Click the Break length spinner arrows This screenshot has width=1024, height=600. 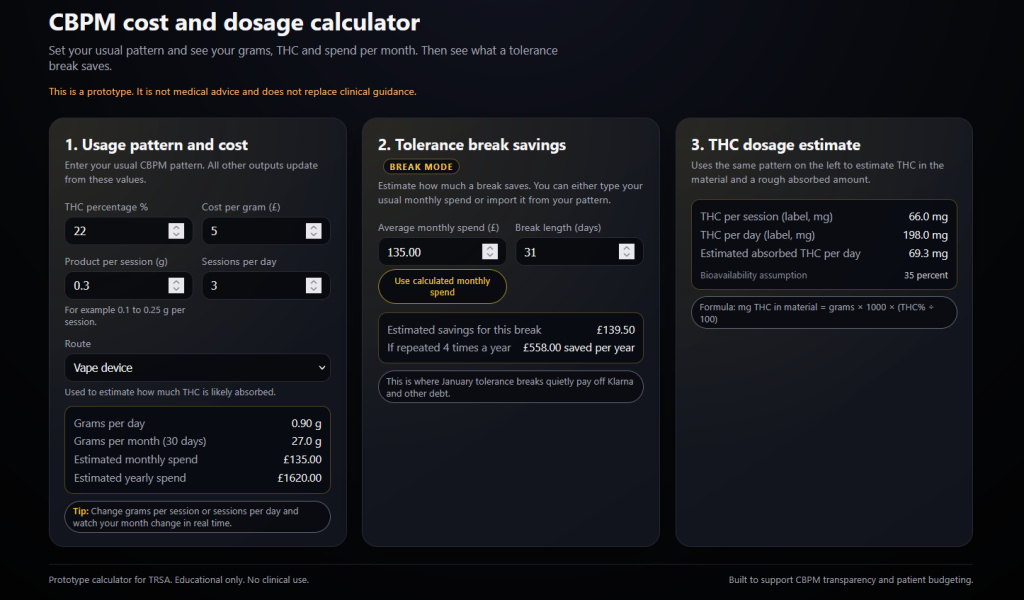pyautogui.click(x=626, y=251)
